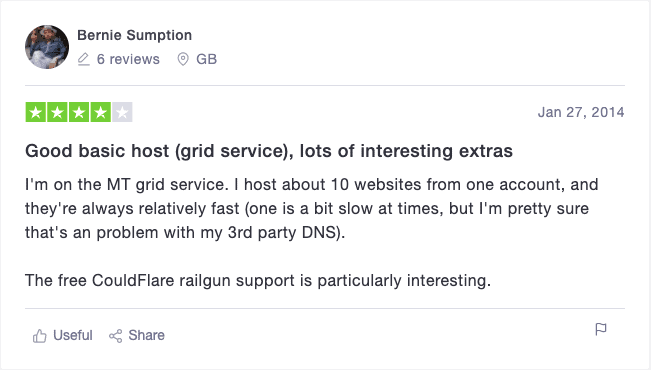Click Bernie Sumption's profile avatar
Image resolution: width=651 pixels, height=370 pixels.
click(x=47, y=47)
